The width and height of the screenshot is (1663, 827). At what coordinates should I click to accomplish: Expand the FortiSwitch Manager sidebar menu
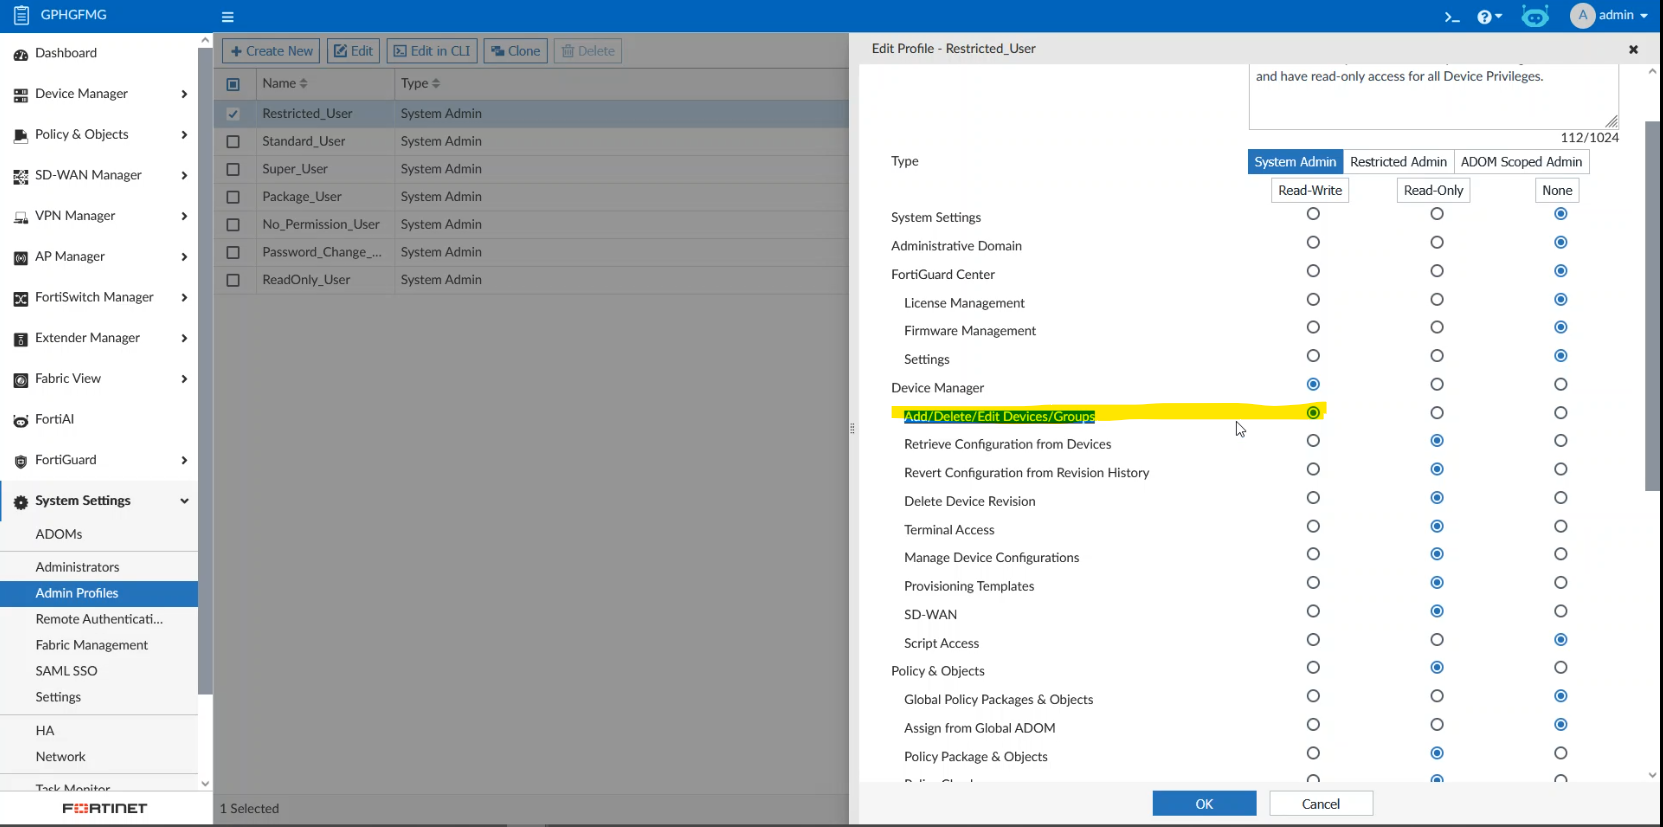[184, 298]
